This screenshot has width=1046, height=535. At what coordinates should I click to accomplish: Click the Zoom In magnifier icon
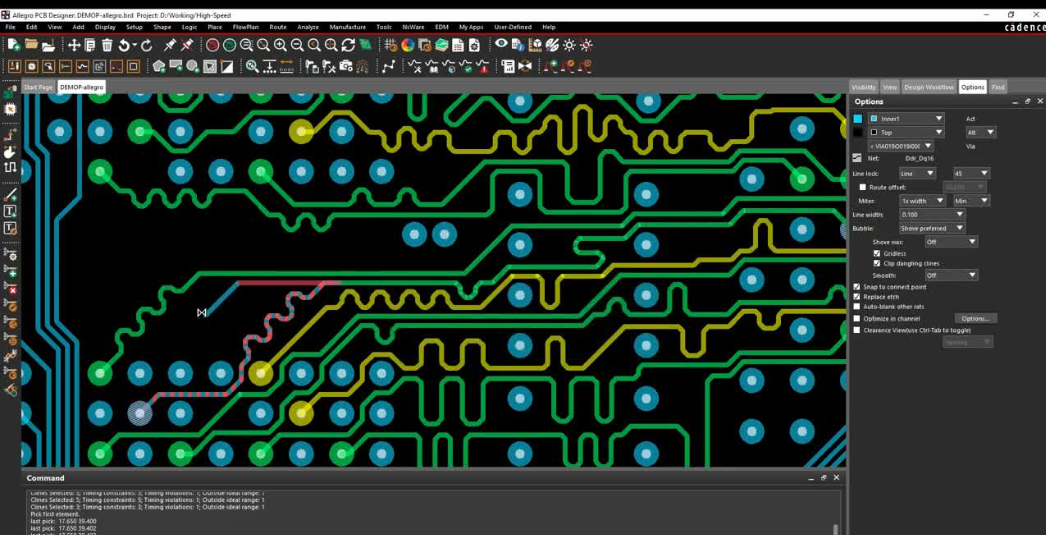point(280,45)
